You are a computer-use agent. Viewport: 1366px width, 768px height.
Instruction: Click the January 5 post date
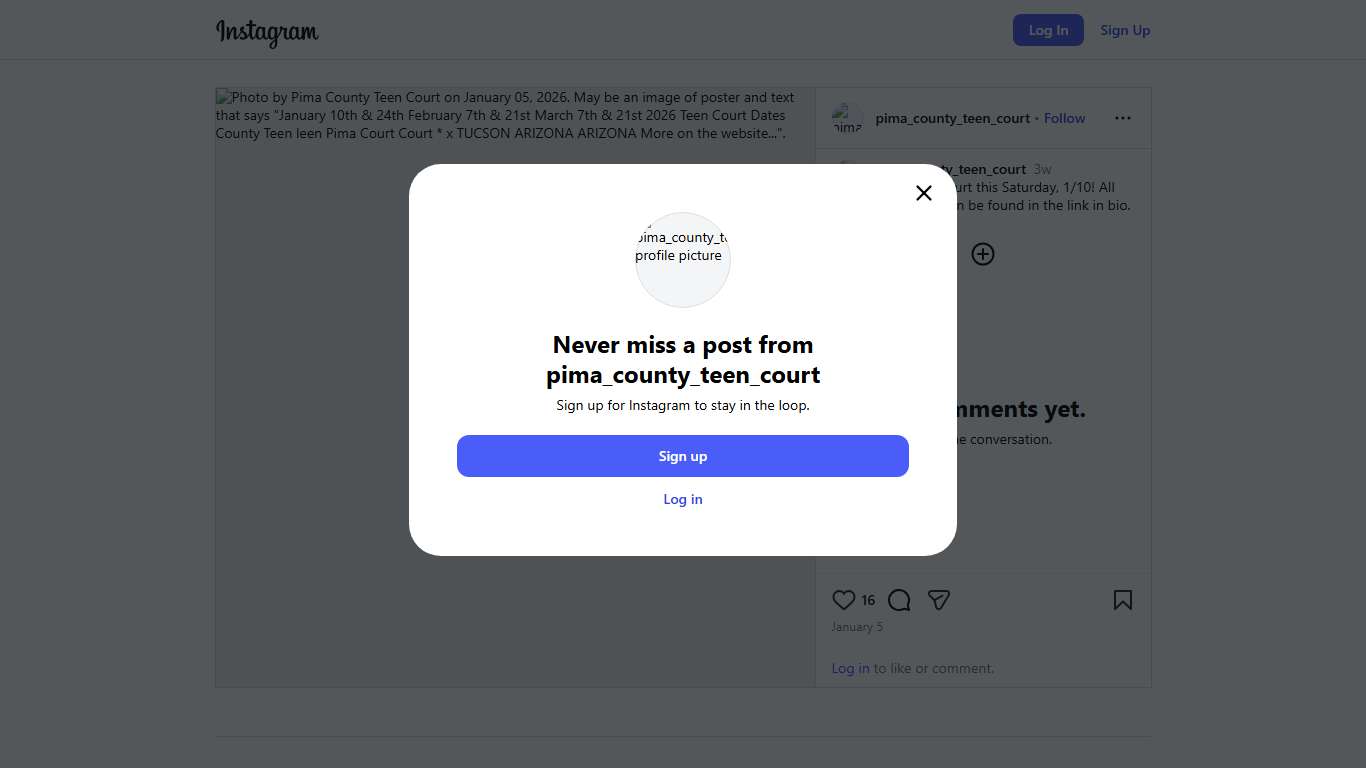(857, 627)
